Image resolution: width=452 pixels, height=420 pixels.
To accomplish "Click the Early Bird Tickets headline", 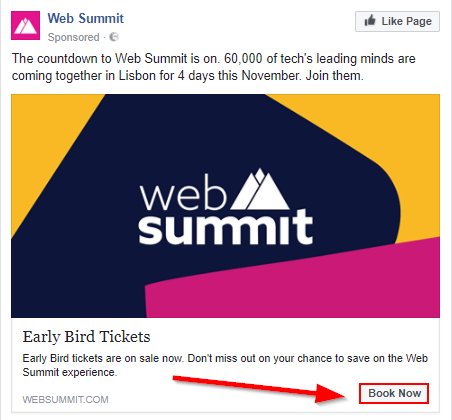I will click(86, 337).
